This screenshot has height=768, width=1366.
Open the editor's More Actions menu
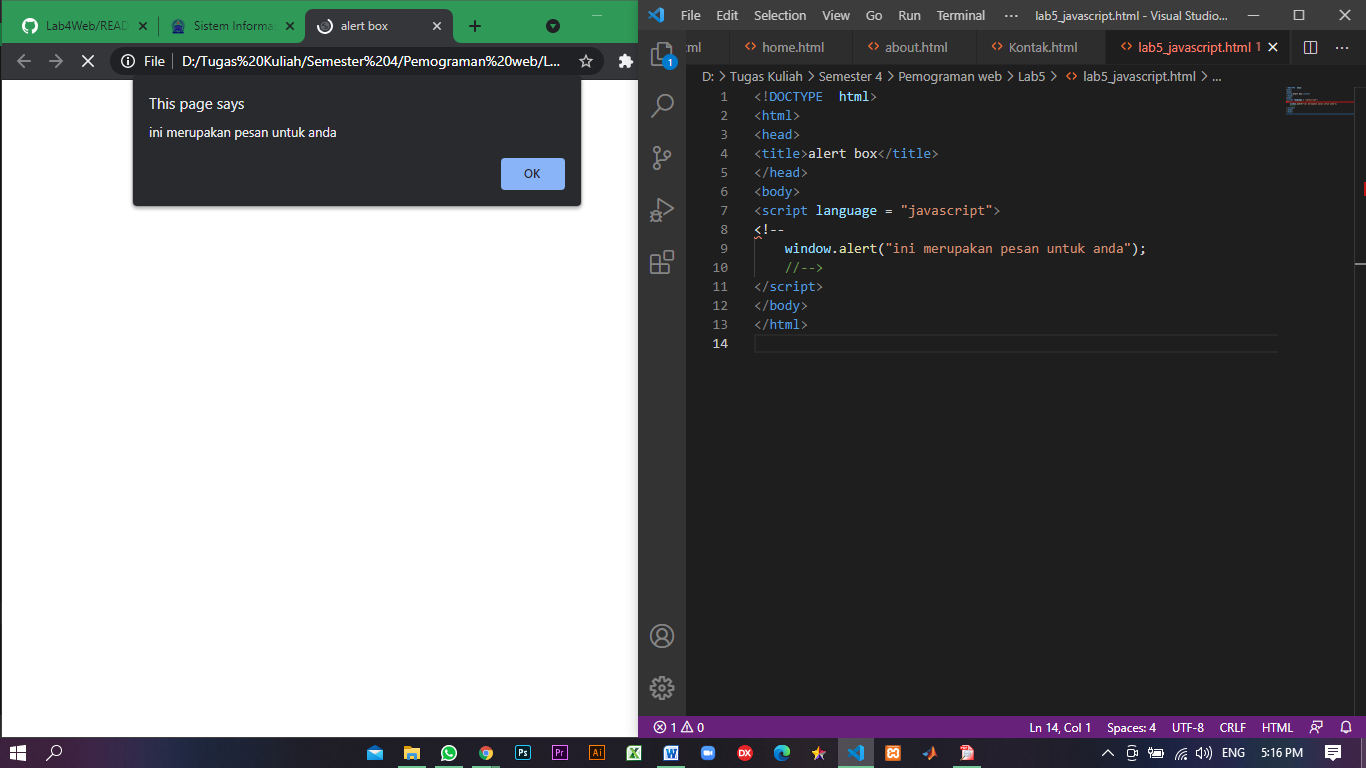tap(1342, 47)
